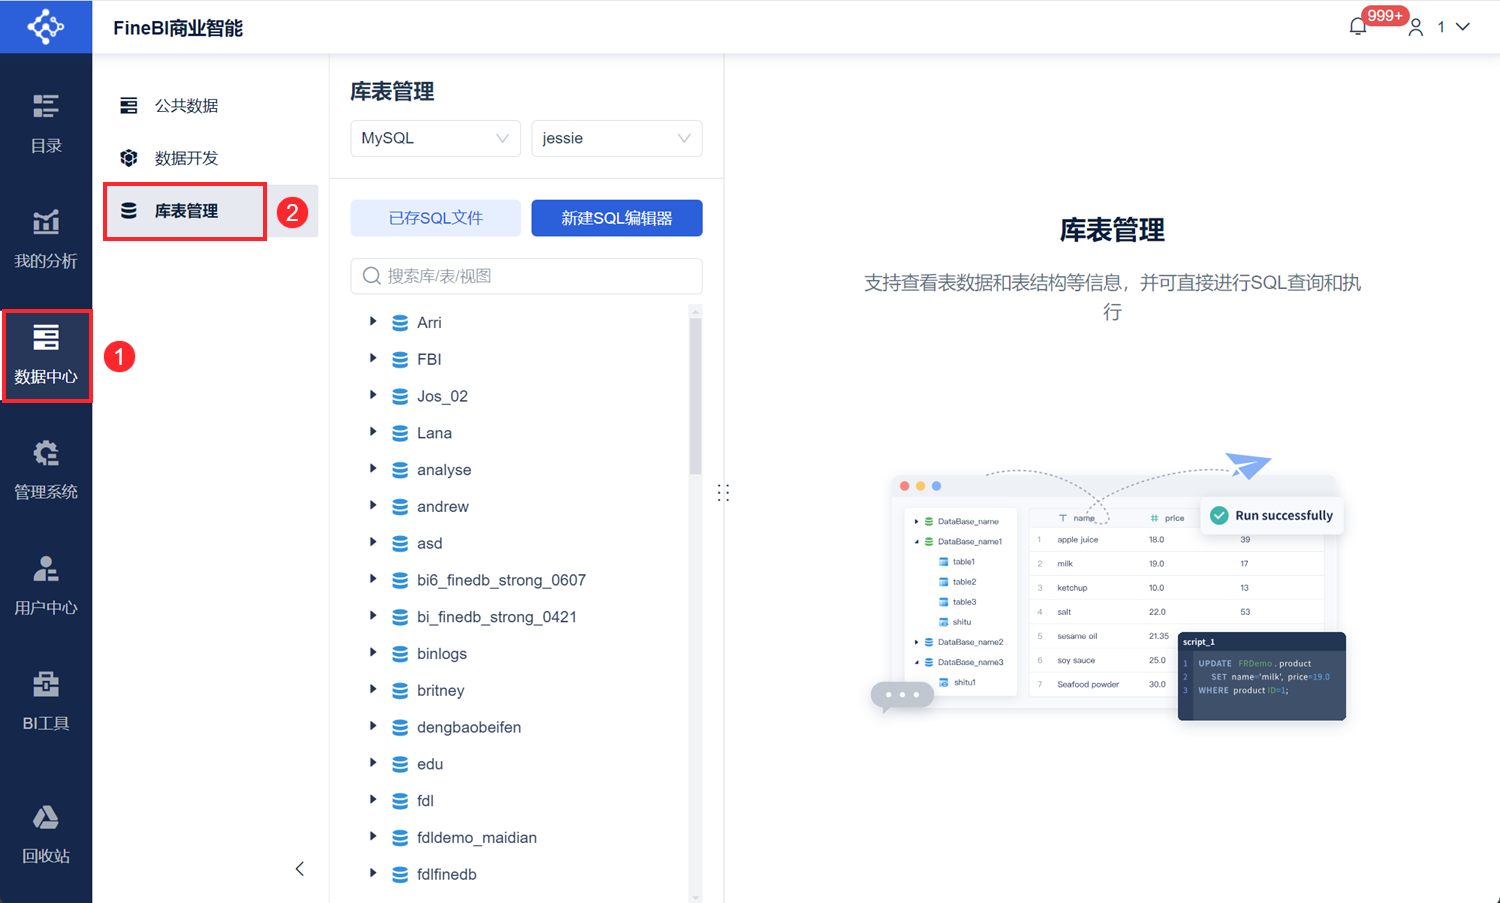Click the Jos_02 database icon

(400, 397)
